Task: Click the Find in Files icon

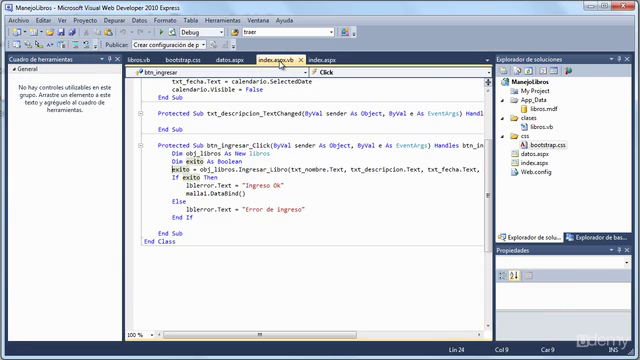Action: [235, 32]
